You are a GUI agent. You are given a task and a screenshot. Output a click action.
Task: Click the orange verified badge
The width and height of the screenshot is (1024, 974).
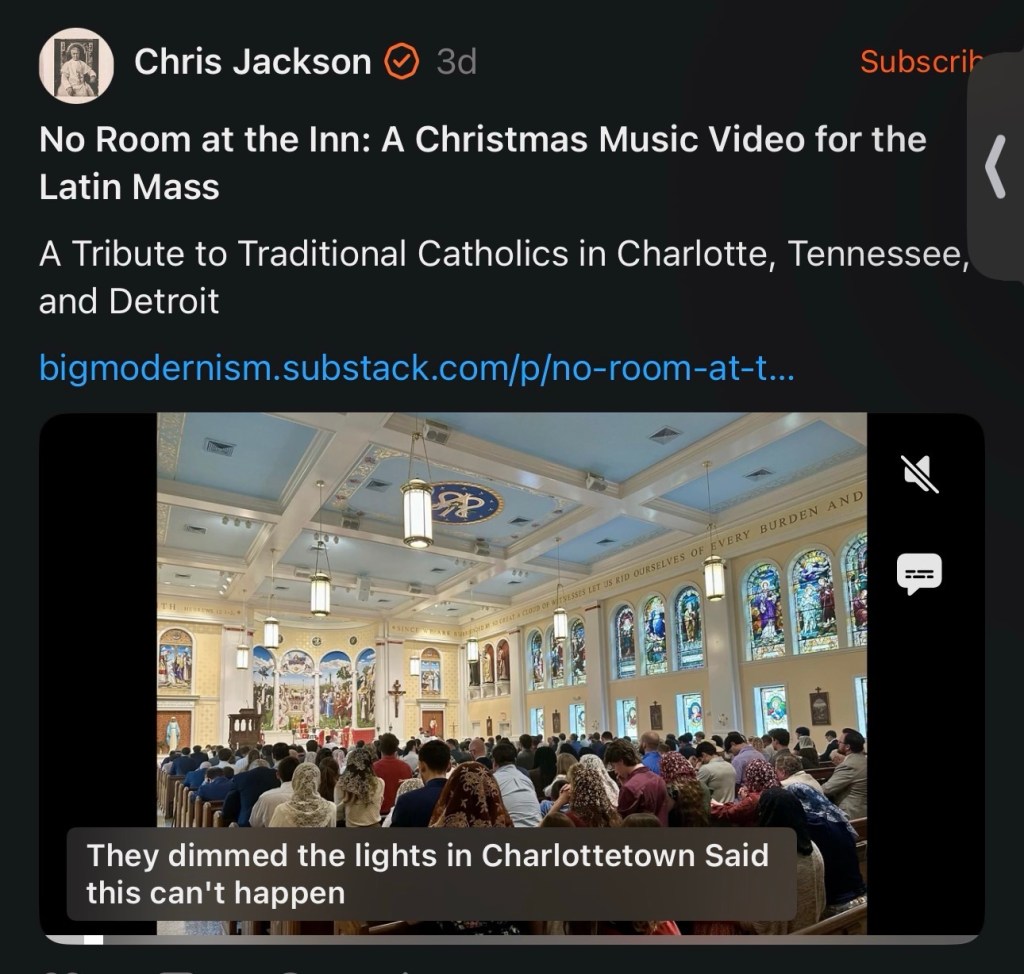pos(400,61)
